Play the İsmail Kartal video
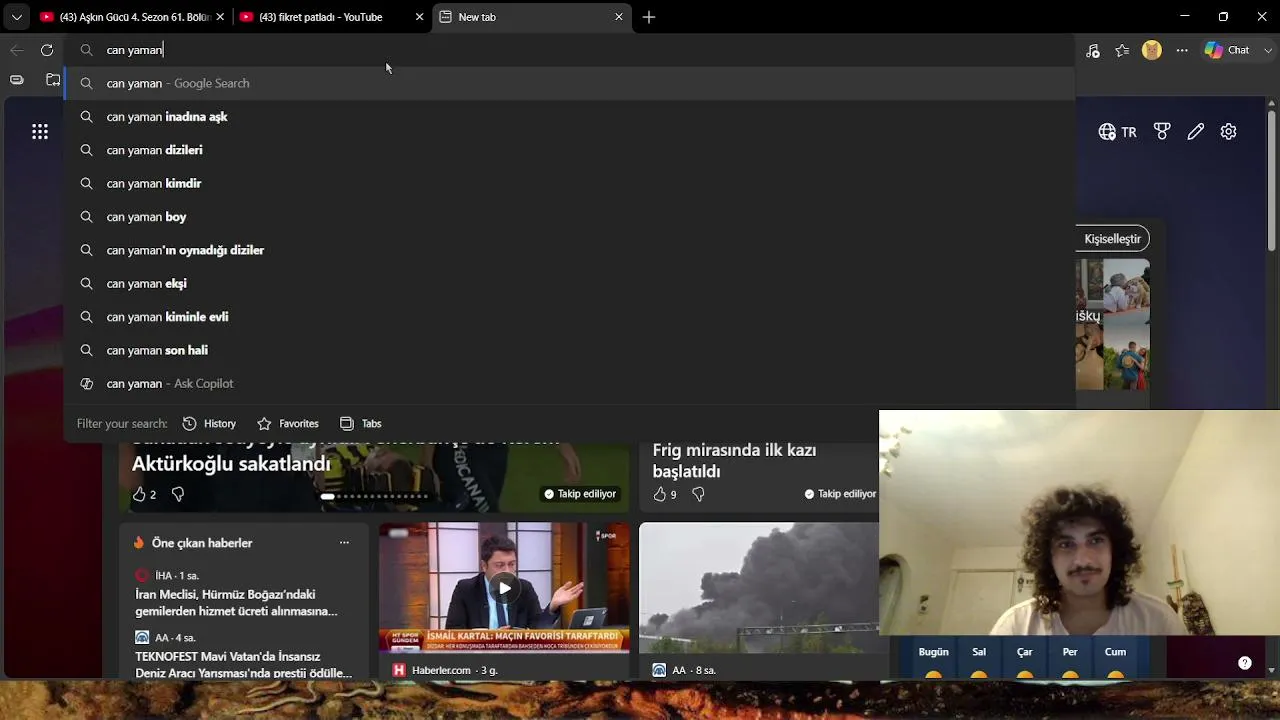The width and height of the screenshot is (1280, 720). tap(505, 587)
